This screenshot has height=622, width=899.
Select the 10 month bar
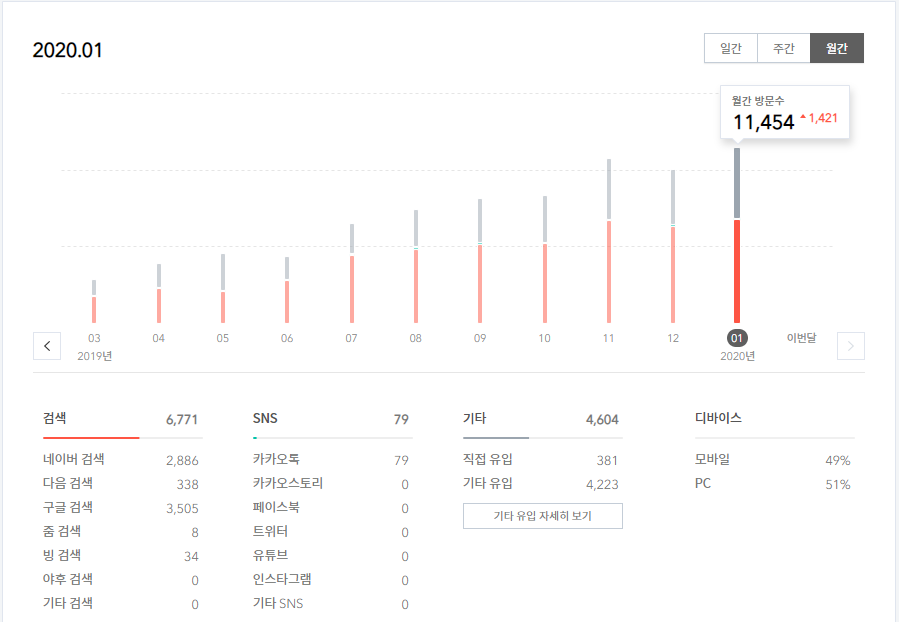coord(545,260)
